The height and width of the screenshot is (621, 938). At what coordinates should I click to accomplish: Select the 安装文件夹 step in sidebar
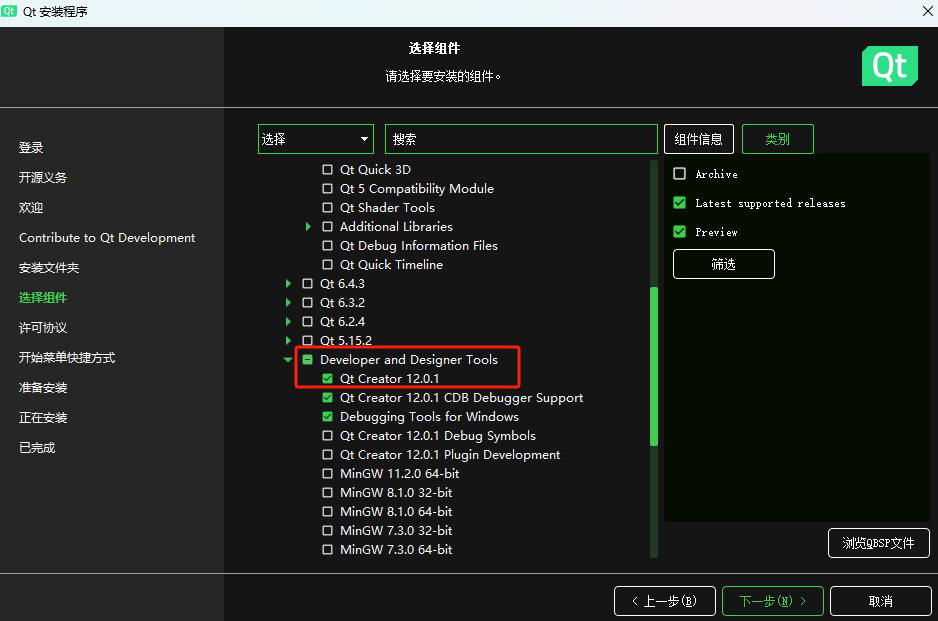pyautogui.click(x=49, y=267)
